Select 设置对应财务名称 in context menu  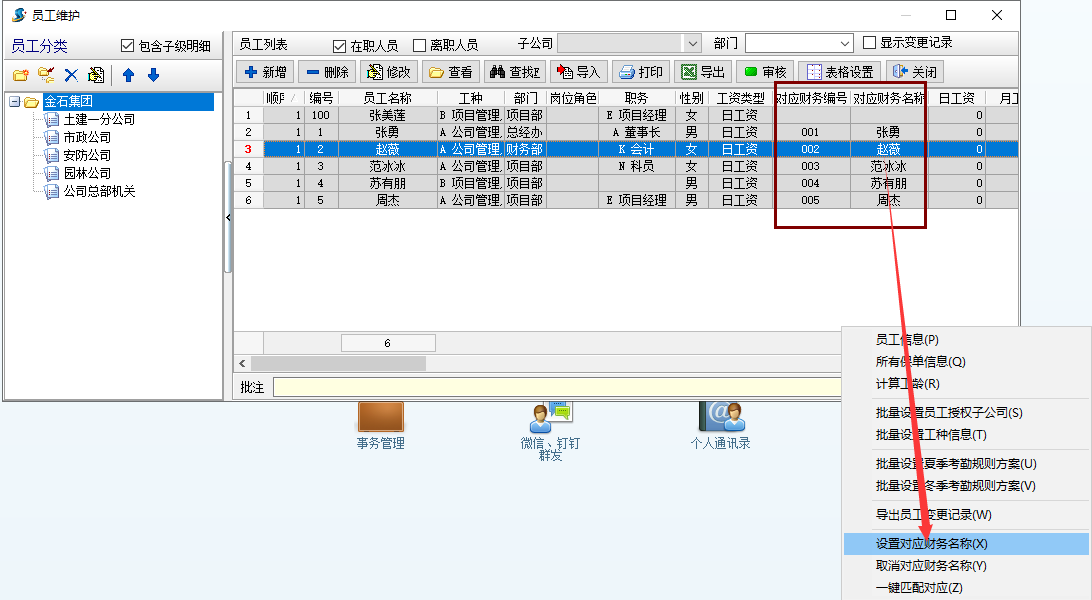point(930,544)
